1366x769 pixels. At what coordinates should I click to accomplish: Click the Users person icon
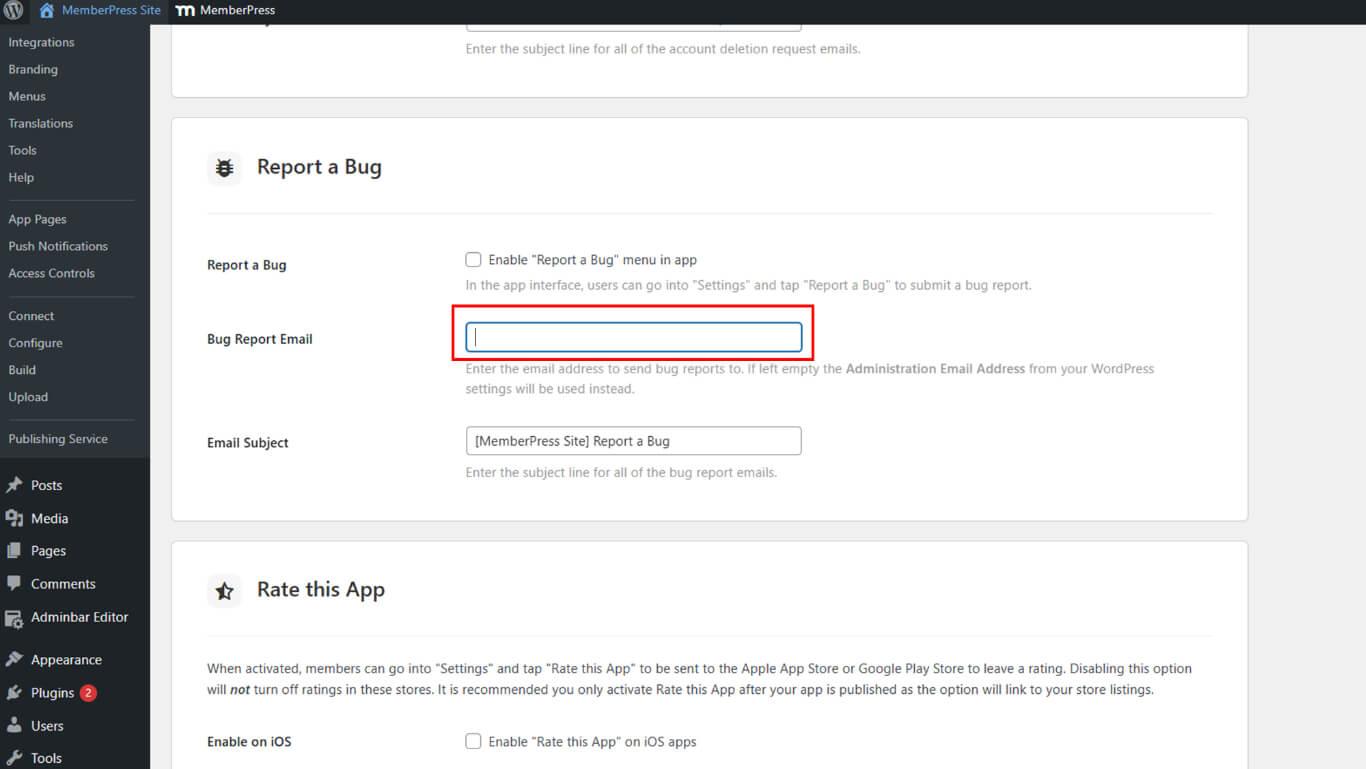(x=14, y=726)
